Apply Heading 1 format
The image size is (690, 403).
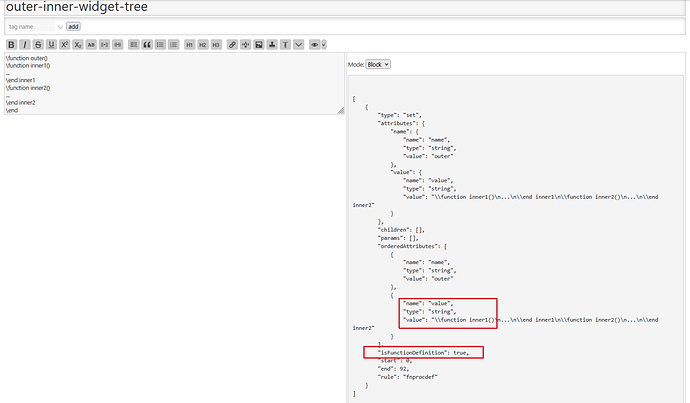[x=189, y=45]
